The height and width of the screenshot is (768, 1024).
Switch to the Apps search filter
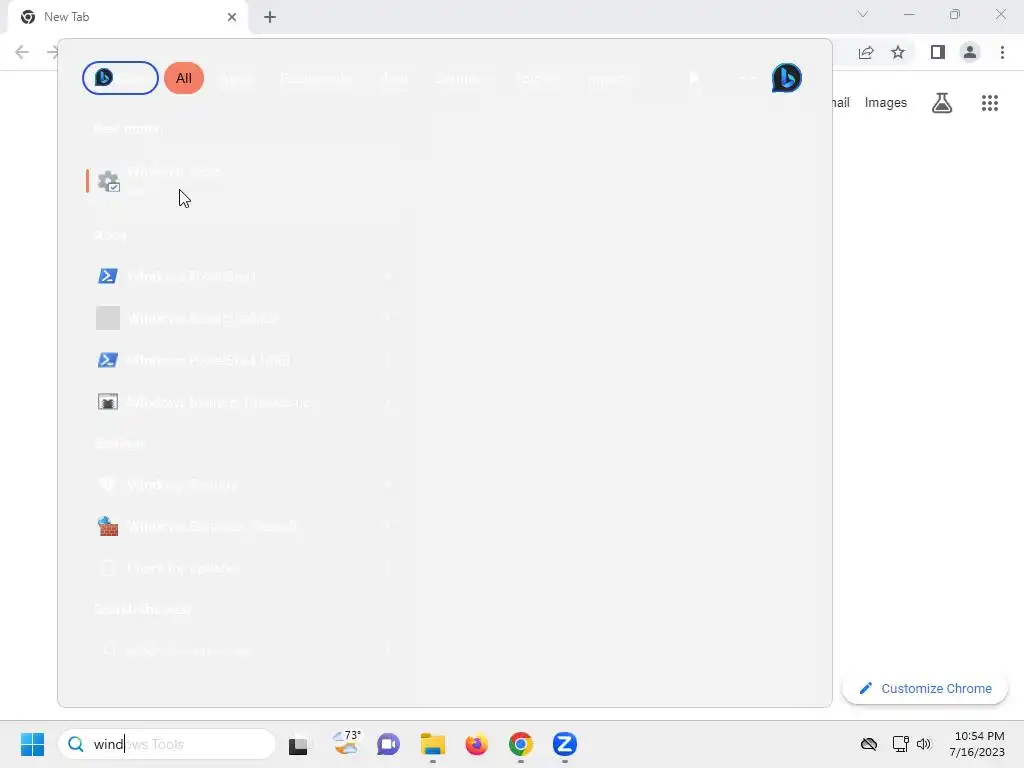236,80
